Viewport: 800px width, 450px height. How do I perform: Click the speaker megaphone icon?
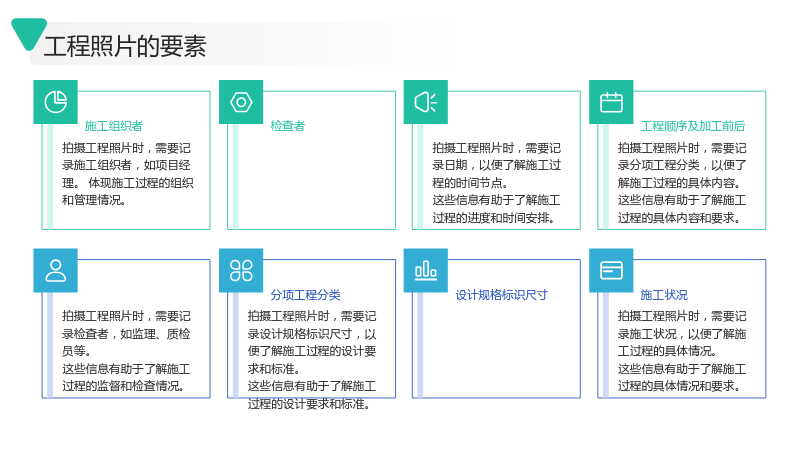pyautogui.click(x=426, y=102)
